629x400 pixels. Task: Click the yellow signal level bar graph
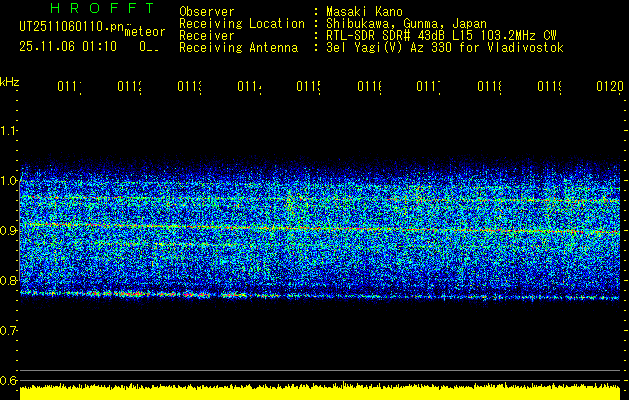pos(320,392)
